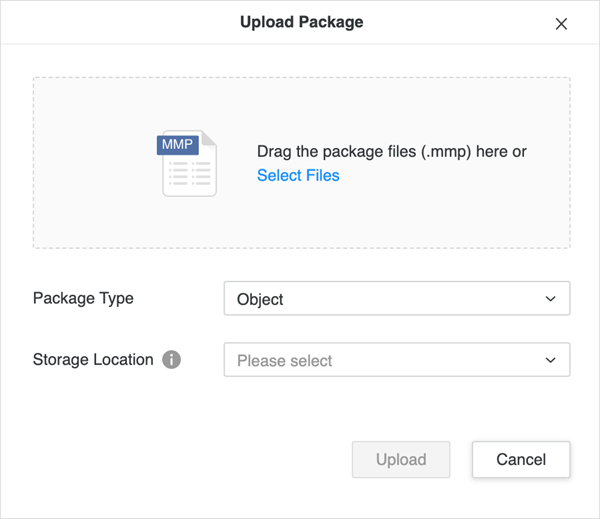Open the Storage Location dropdown
Viewport: 600px width, 519px height.
396,360
